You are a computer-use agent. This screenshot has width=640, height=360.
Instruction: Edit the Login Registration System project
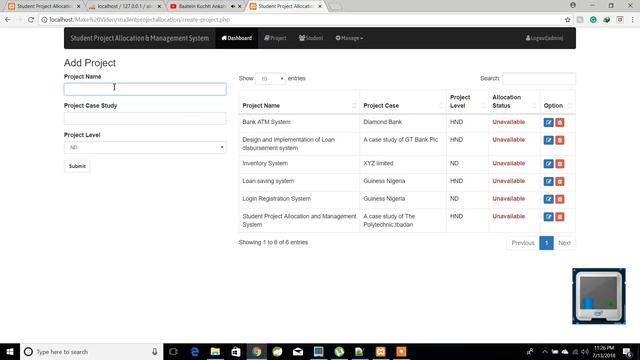click(x=548, y=199)
